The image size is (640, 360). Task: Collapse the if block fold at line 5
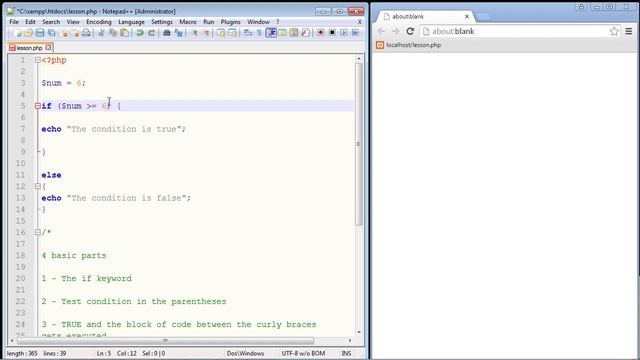pyautogui.click(x=38, y=106)
